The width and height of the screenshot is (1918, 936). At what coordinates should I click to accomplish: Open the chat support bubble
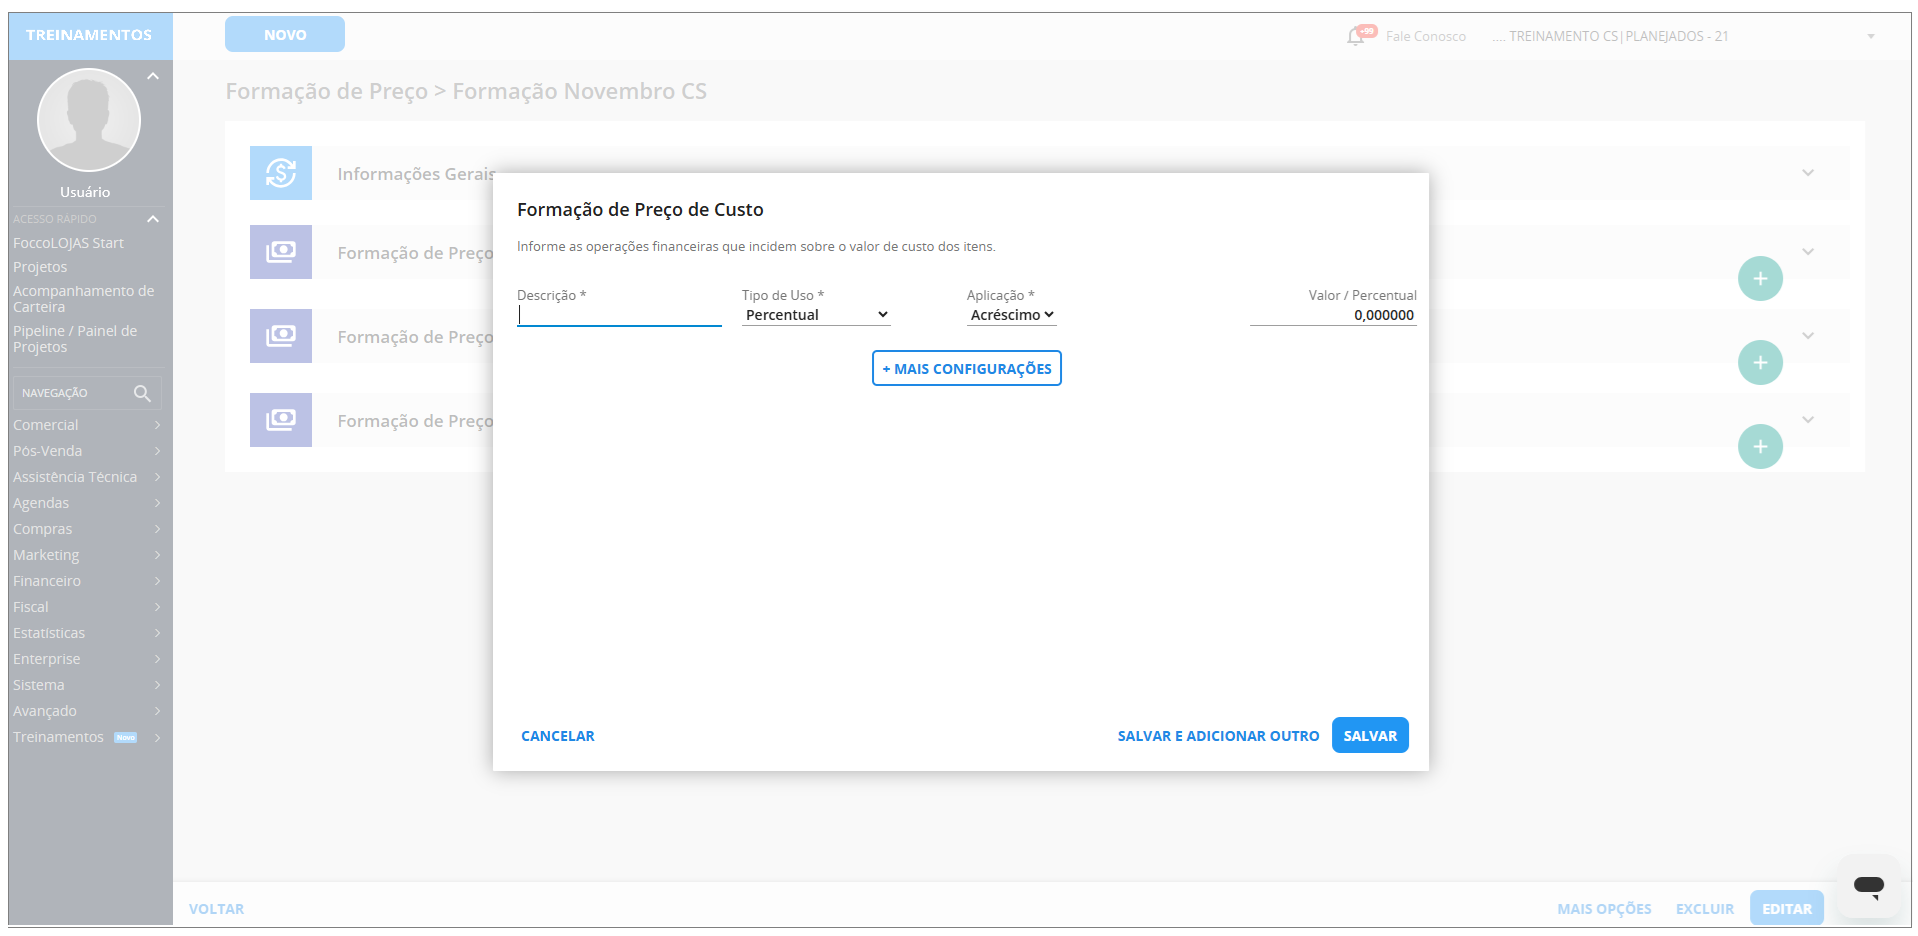(1868, 886)
